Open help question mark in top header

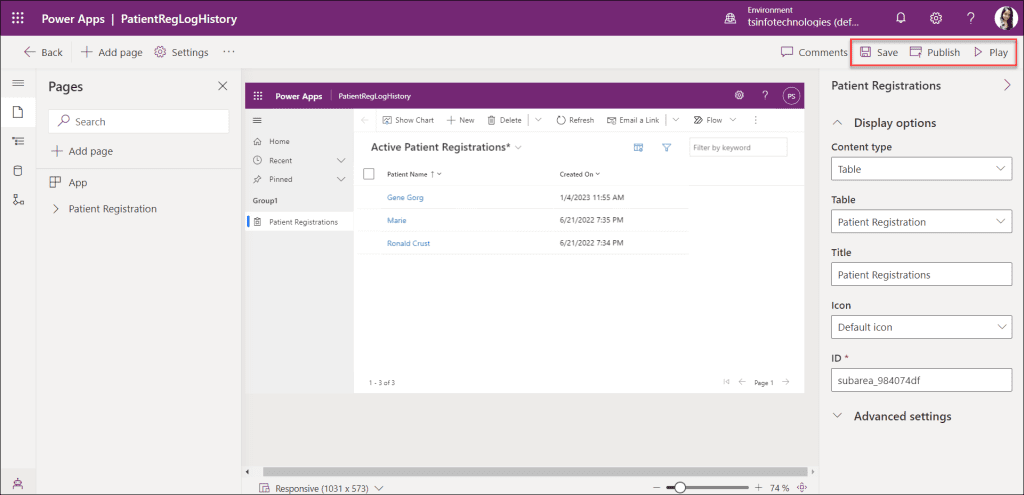pos(970,18)
